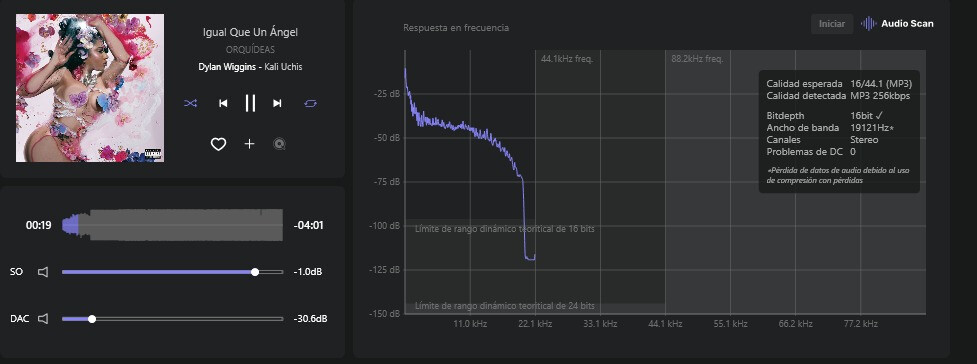Screen dimensions: 977x364
Task: Open the ORQUÍDEAS album cover art
Action: click(90, 88)
